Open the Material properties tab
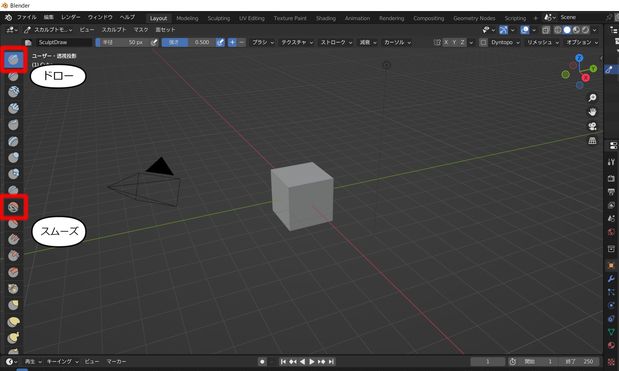Viewport: 619px width, 371px height. (x=611, y=345)
